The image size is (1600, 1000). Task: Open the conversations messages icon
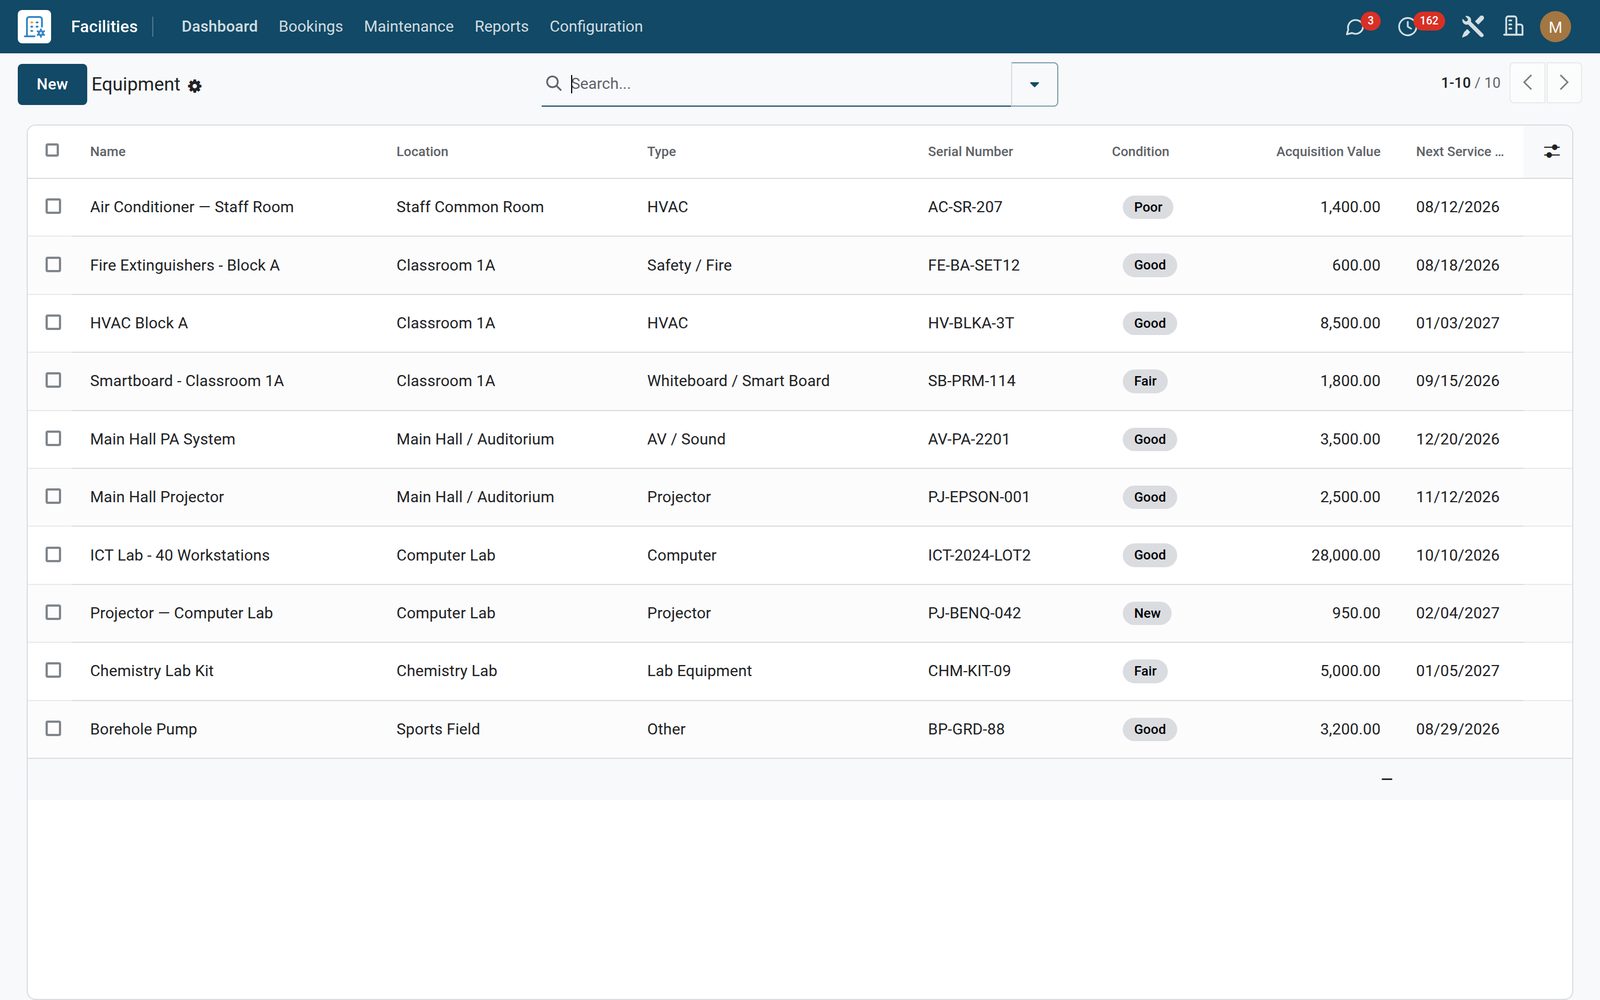[1355, 27]
